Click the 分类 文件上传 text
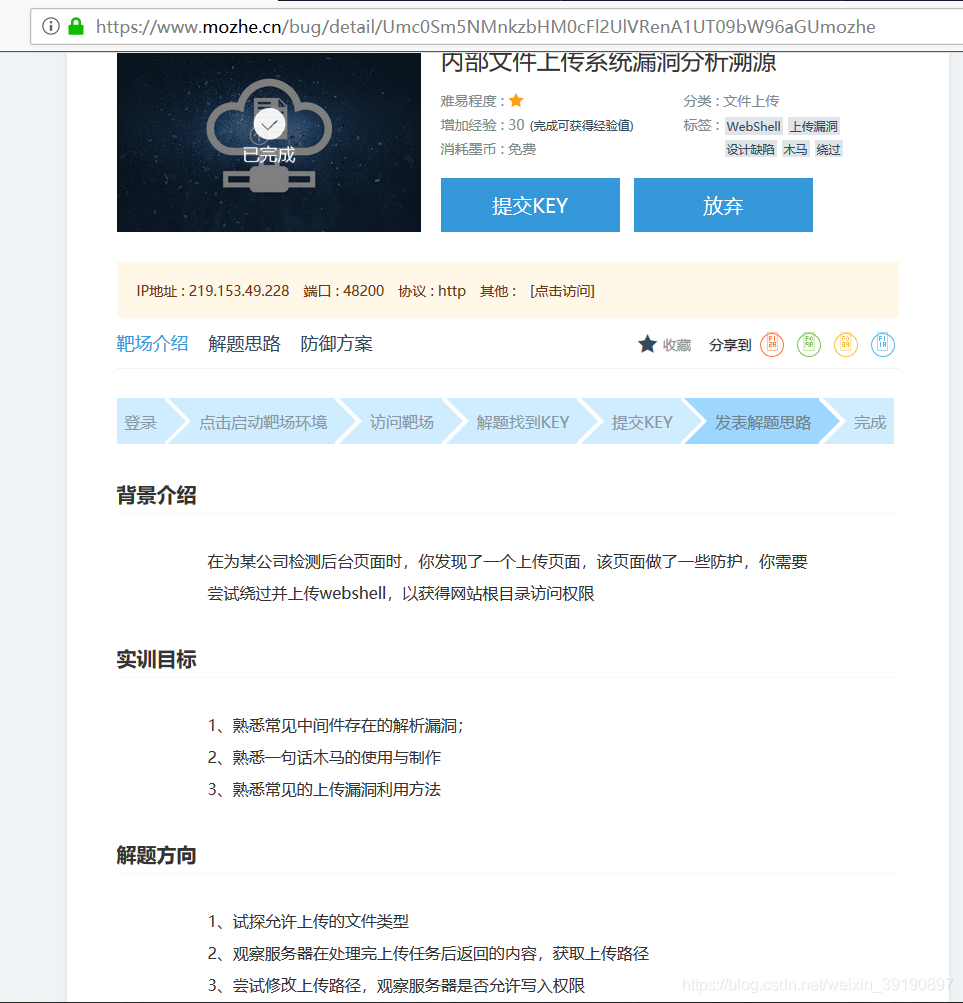 click(x=731, y=101)
